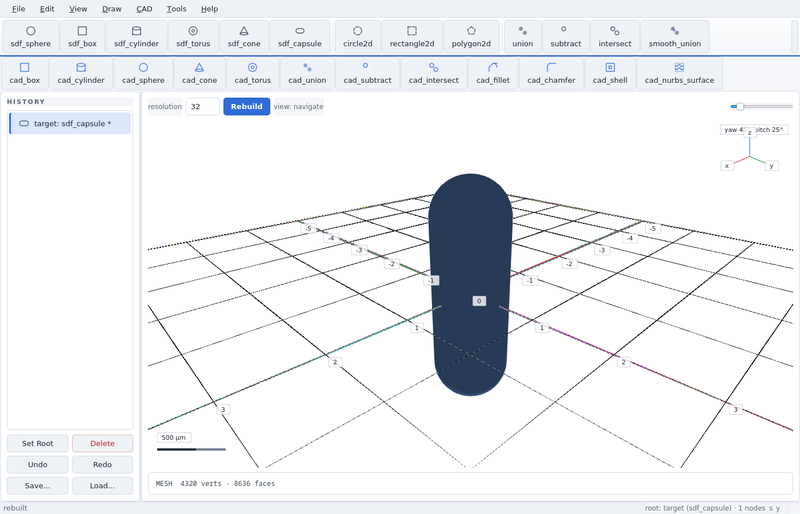Click the 'rebuilt' status bar text
The image size is (800, 514).
click(15, 508)
